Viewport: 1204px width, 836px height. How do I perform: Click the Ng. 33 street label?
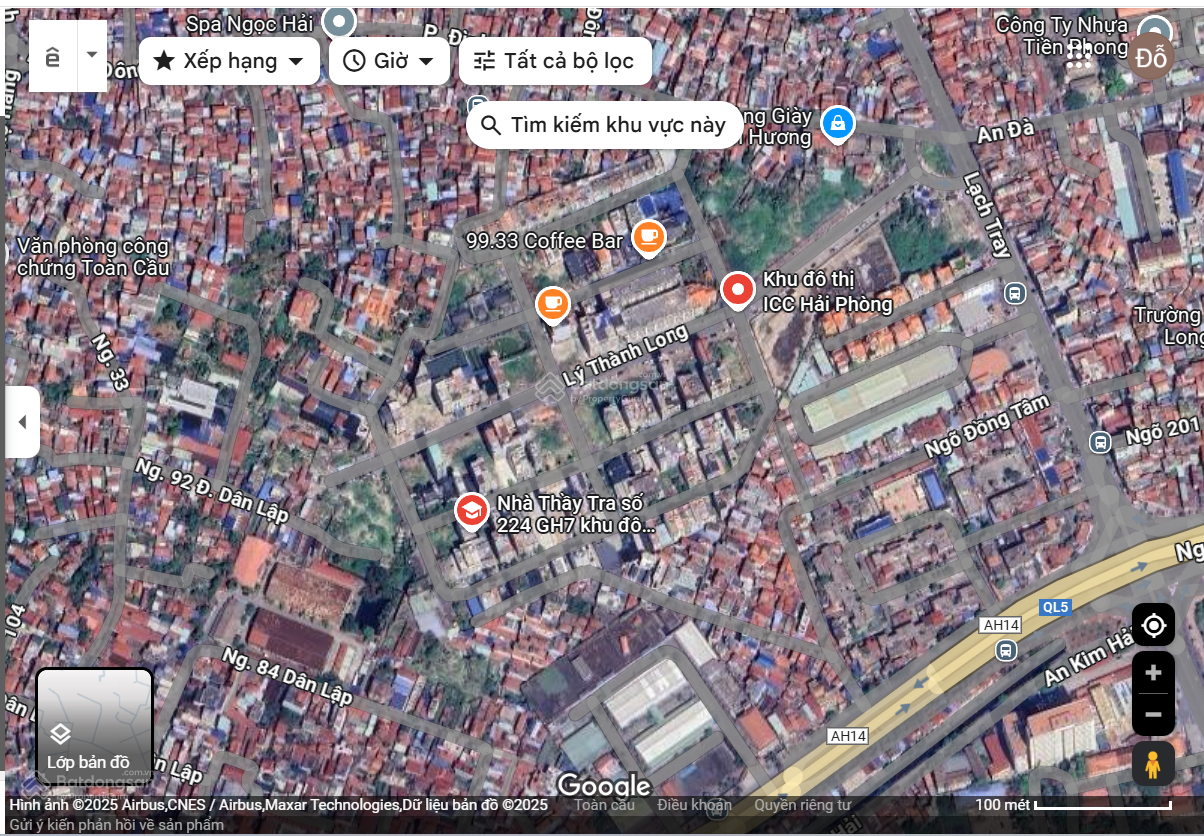click(110, 362)
